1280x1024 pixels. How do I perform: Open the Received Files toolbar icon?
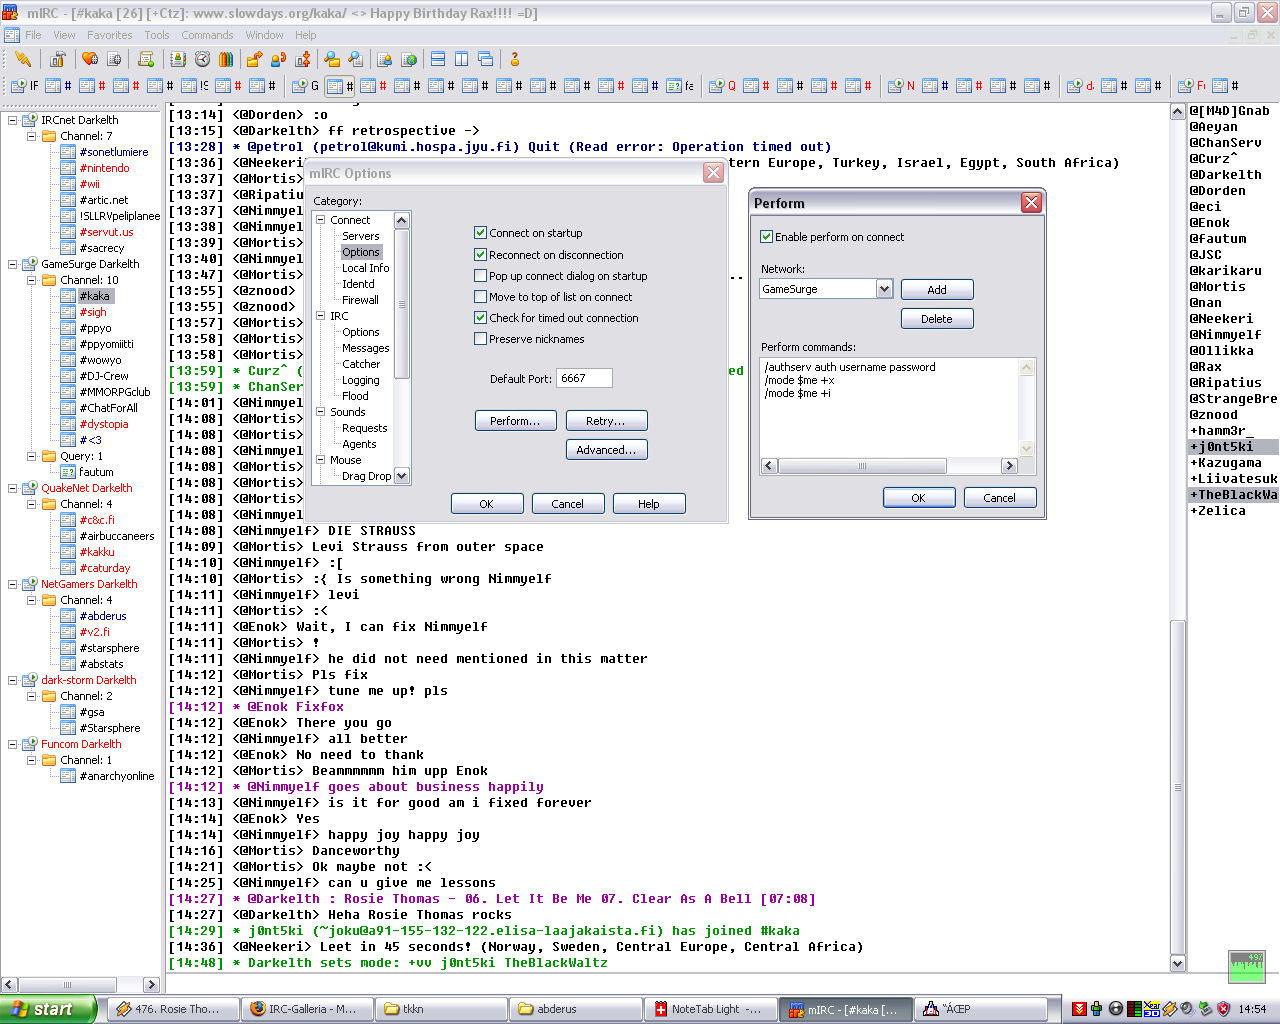coord(332,59)
